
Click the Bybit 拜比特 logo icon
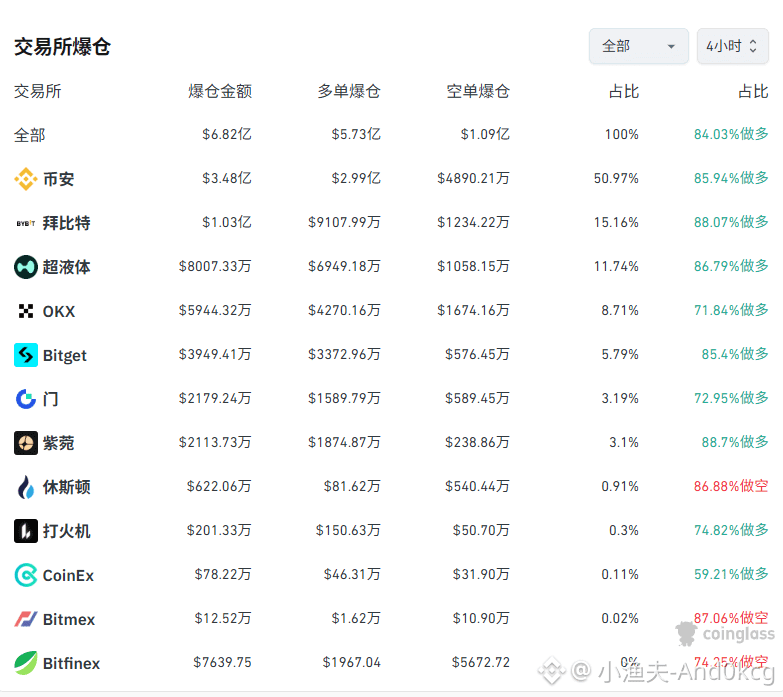[x=25, y=223]
